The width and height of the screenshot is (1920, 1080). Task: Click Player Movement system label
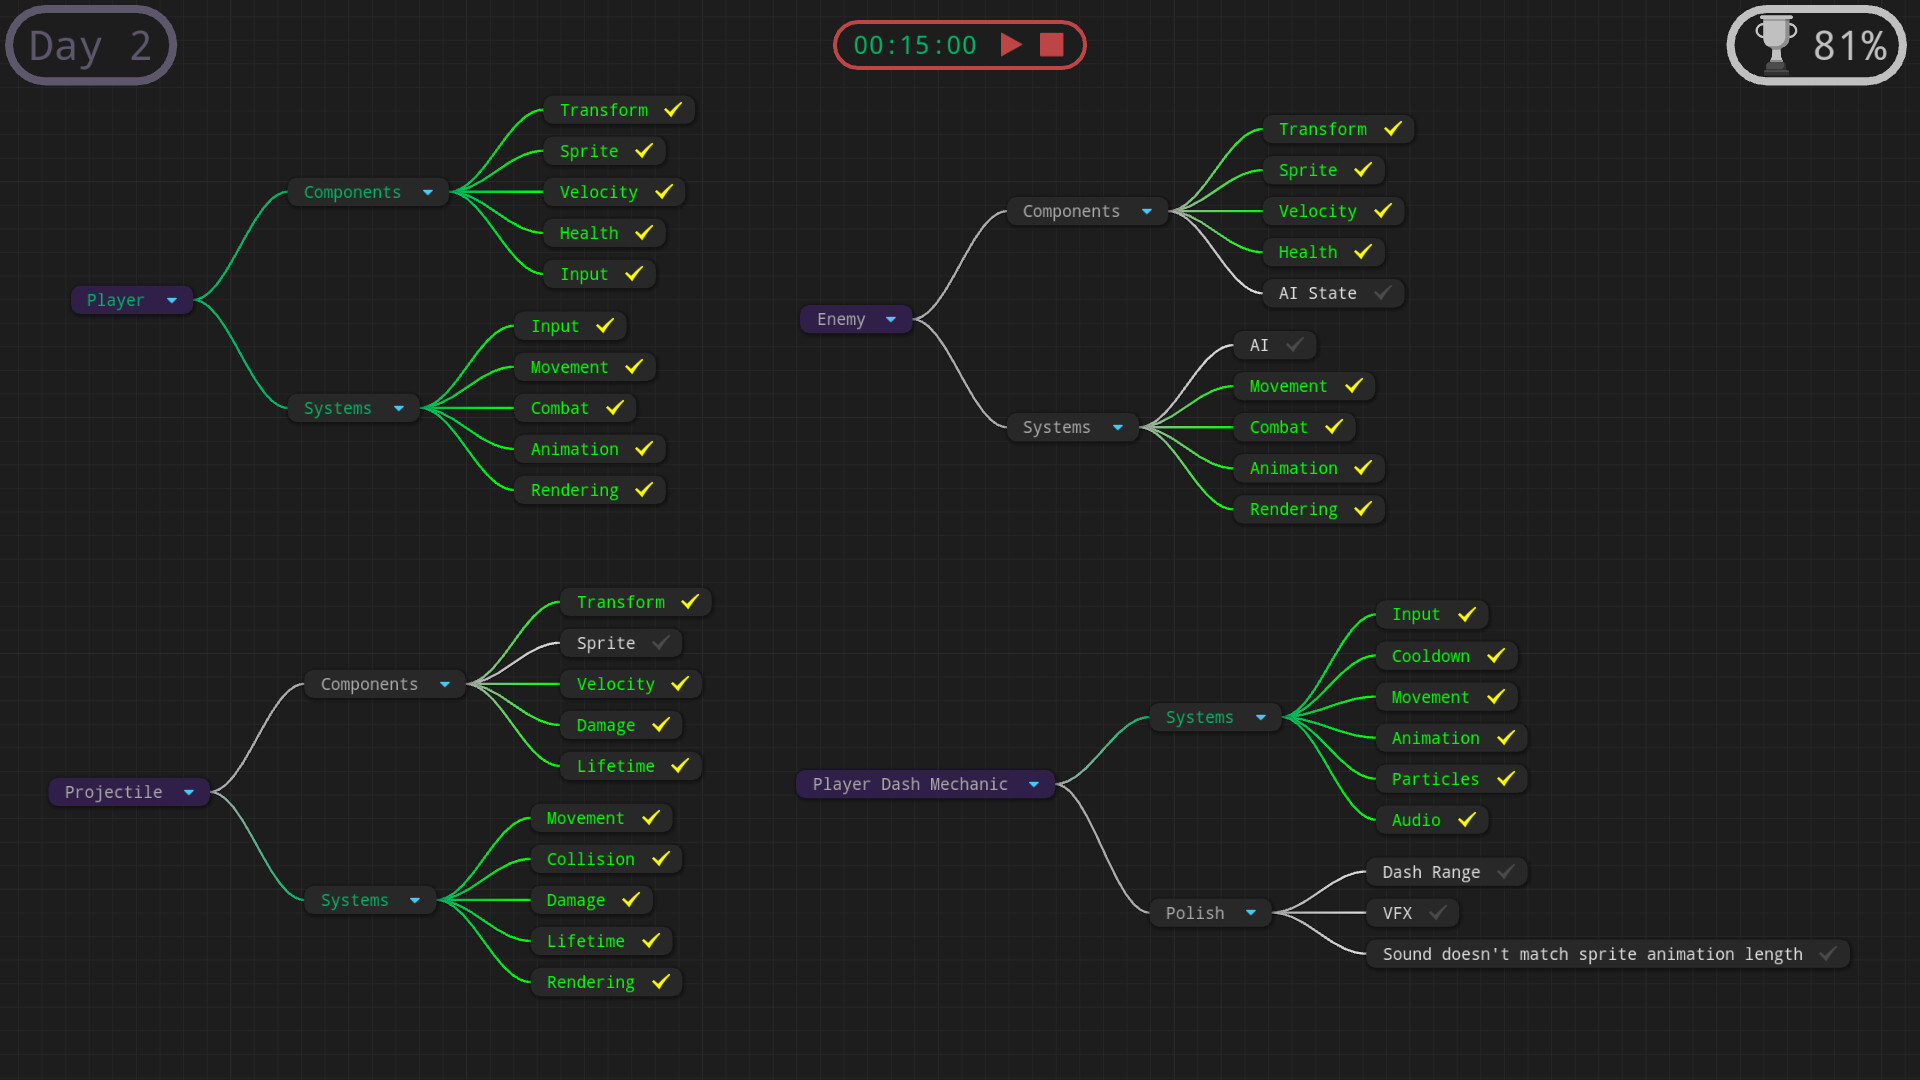pos(569,367)
